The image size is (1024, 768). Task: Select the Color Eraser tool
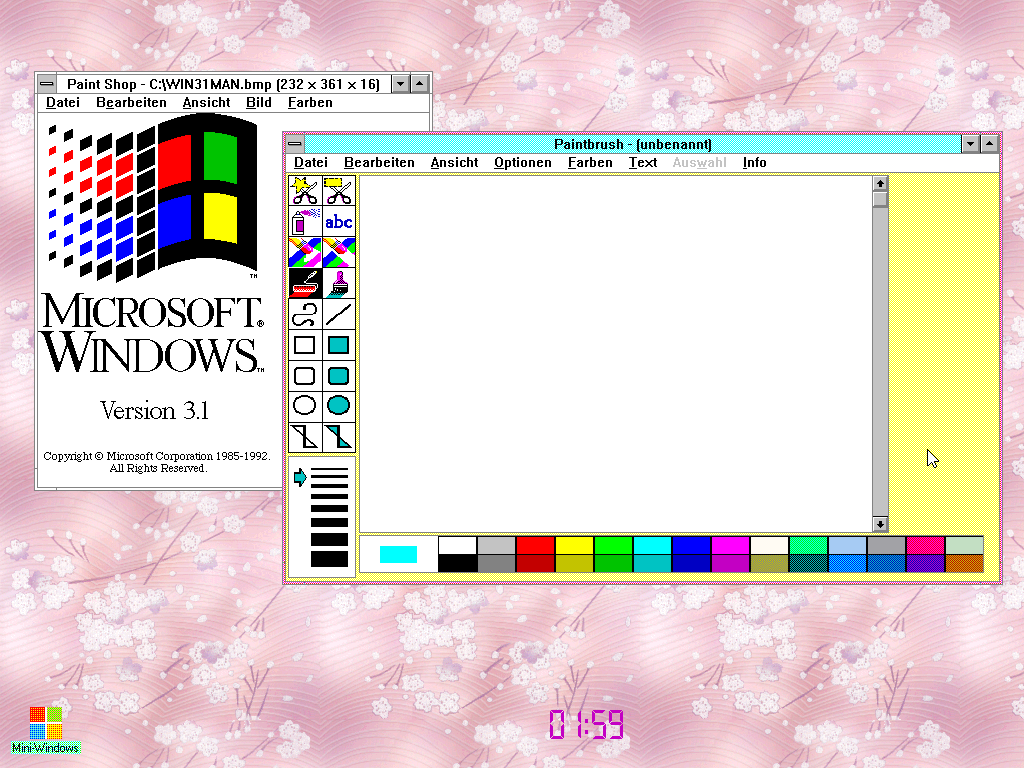305,253
